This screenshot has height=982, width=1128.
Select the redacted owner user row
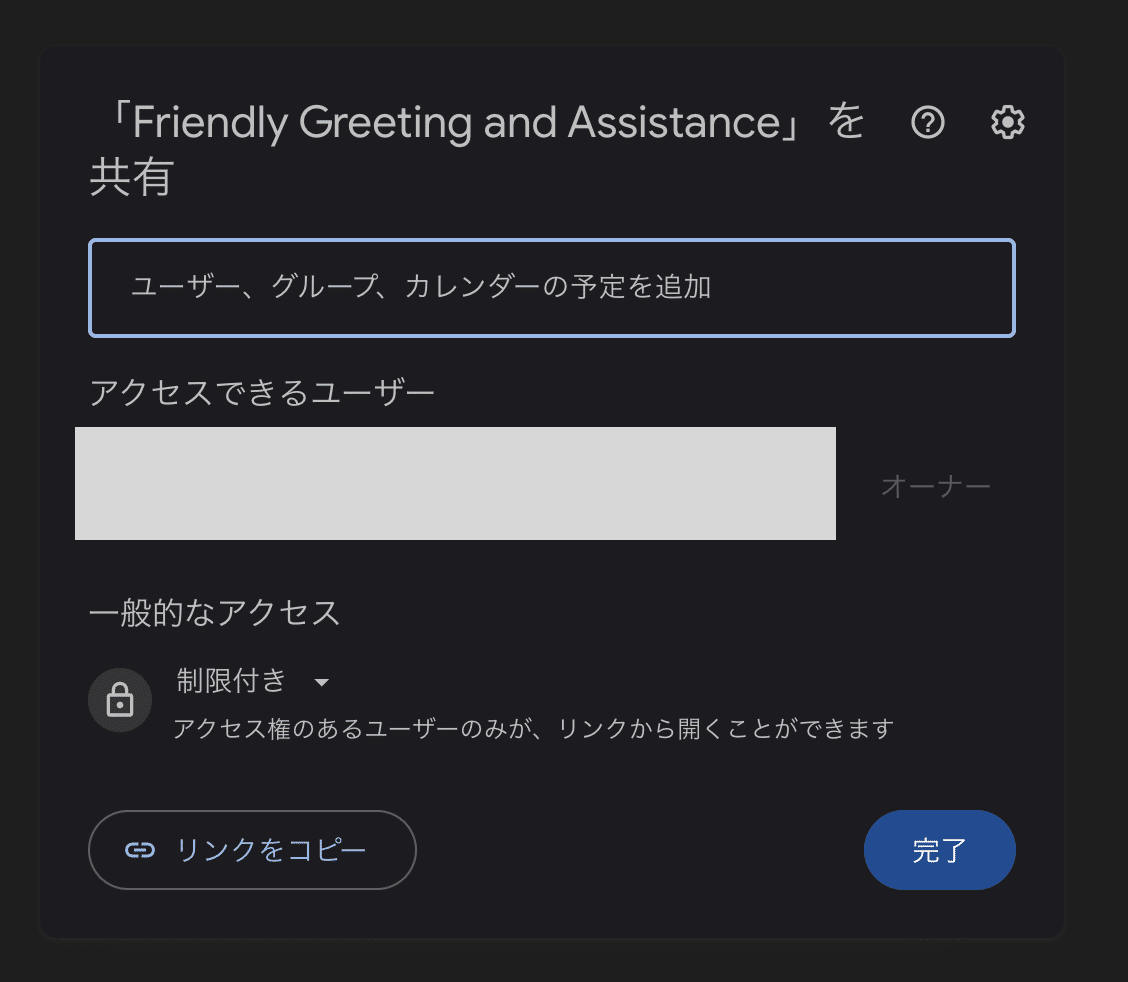[455, 484]
